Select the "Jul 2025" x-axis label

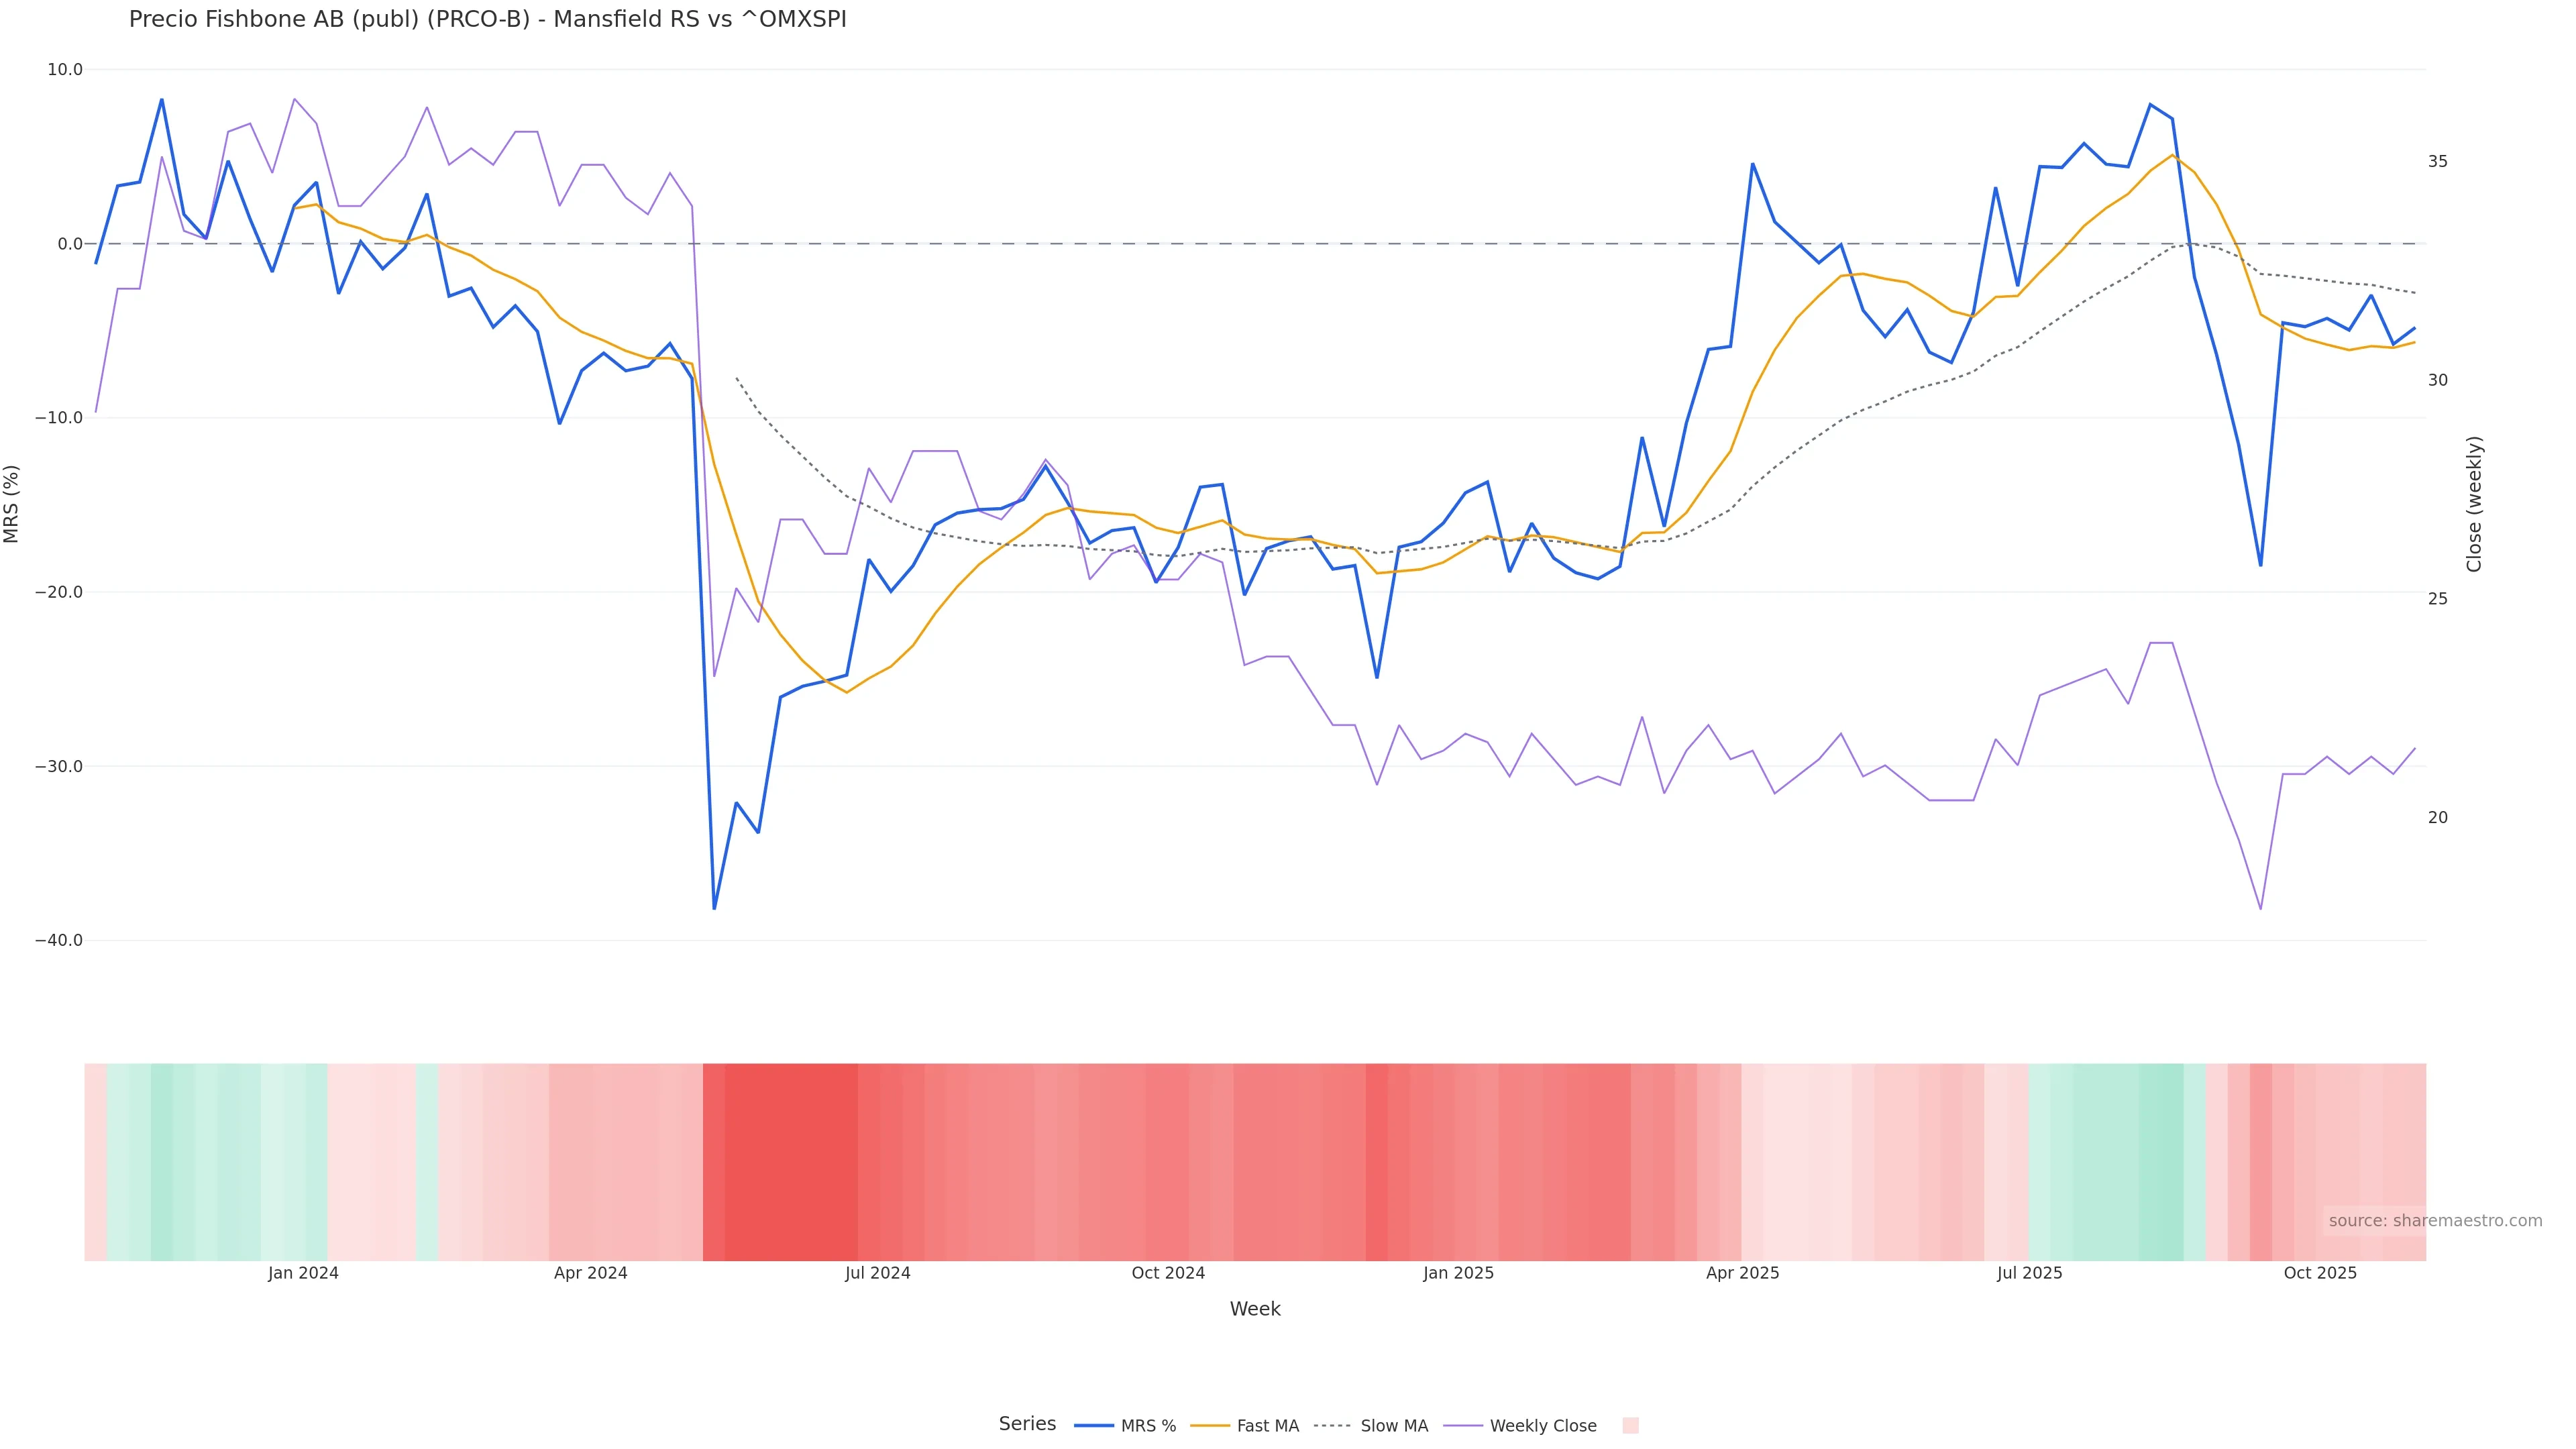2029,1274
